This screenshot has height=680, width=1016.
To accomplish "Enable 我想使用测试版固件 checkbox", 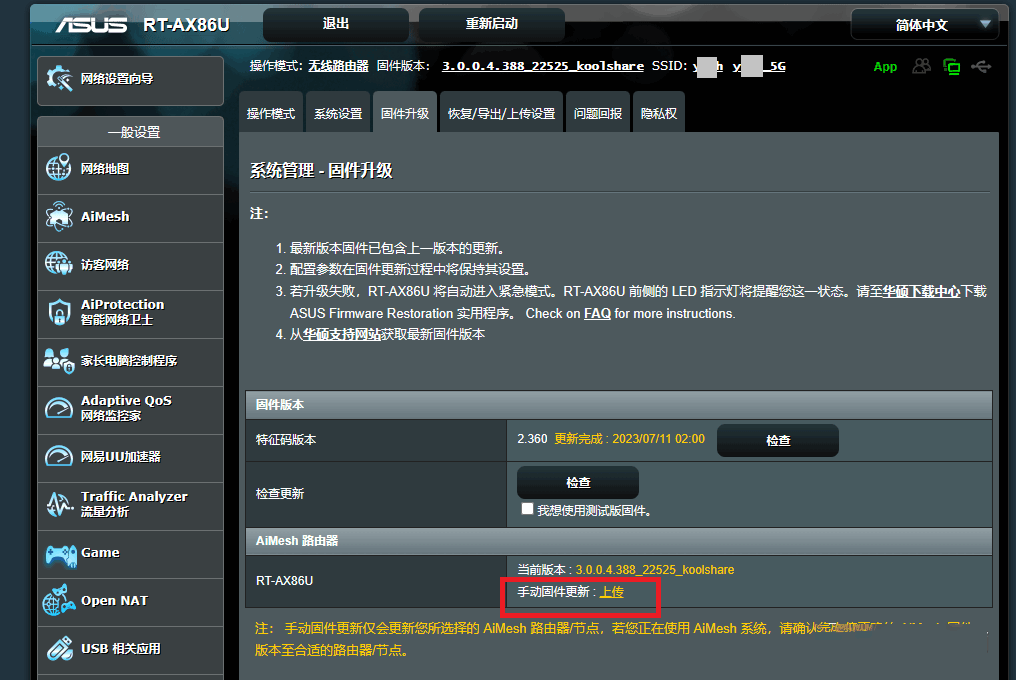I will tap(527, 509).
